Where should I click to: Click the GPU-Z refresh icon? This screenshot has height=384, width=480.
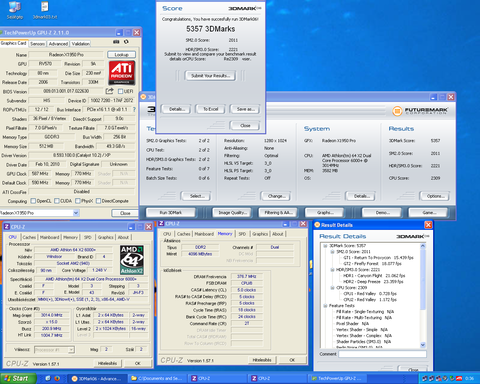(x=126, y=42)
